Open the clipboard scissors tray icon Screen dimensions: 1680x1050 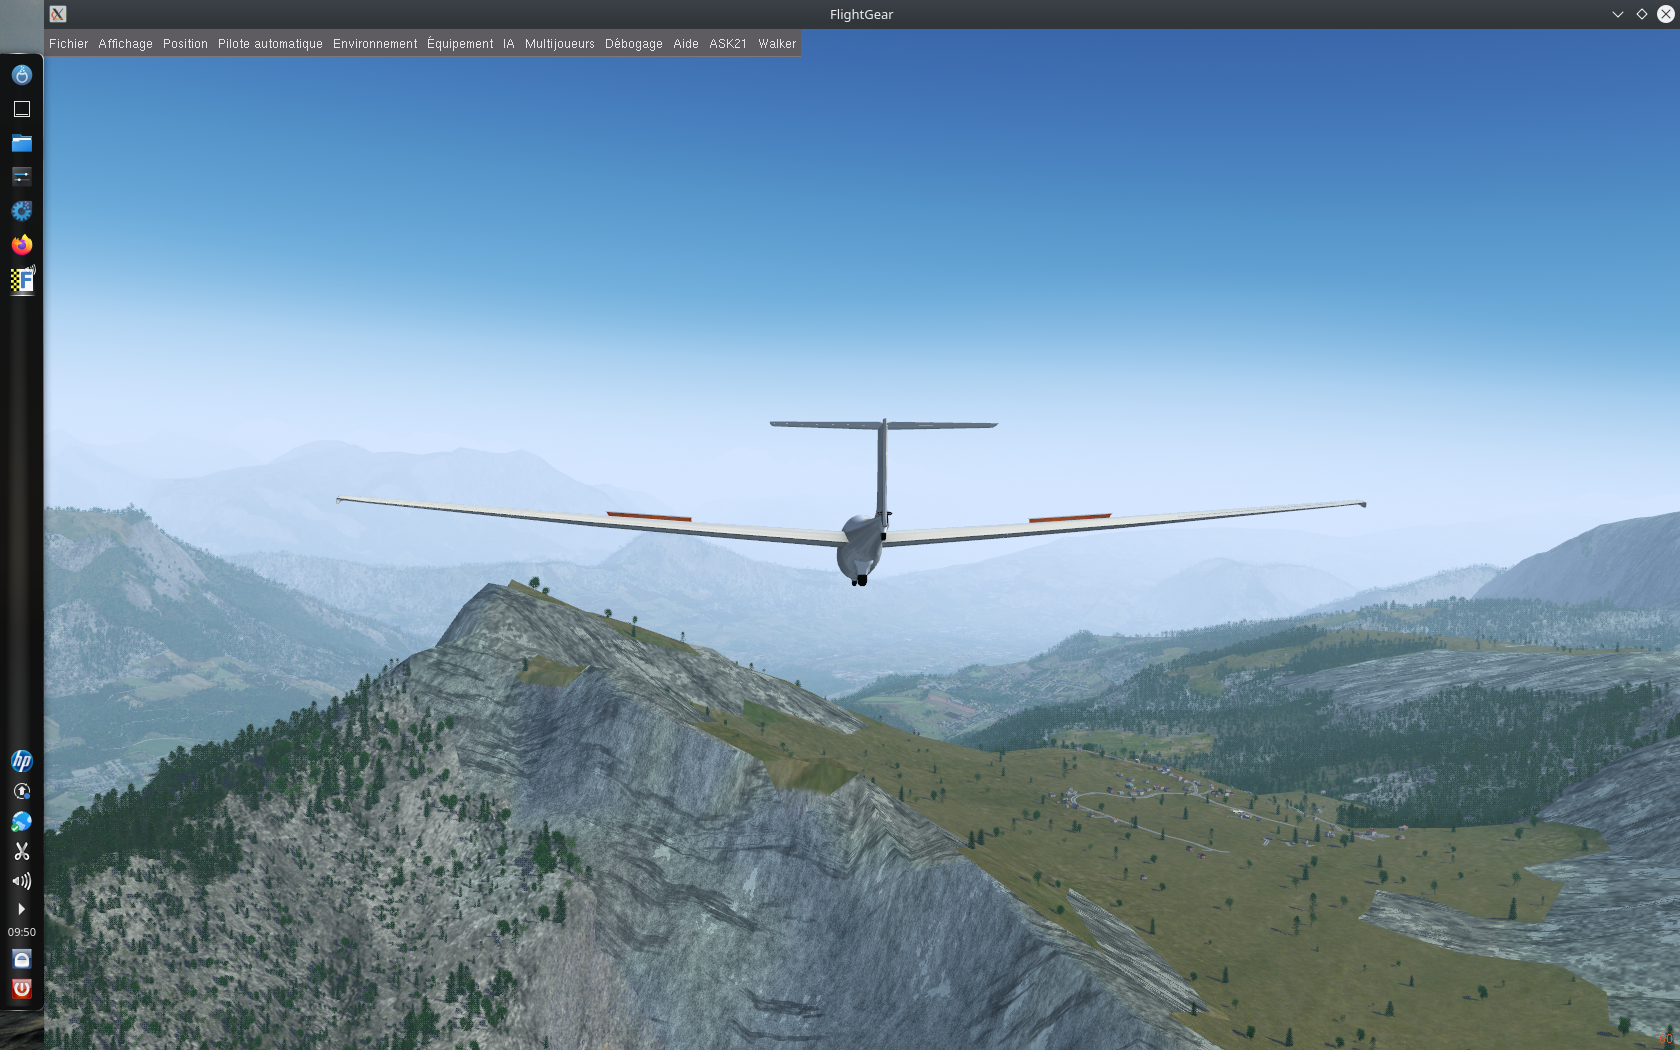coord(22,851)
